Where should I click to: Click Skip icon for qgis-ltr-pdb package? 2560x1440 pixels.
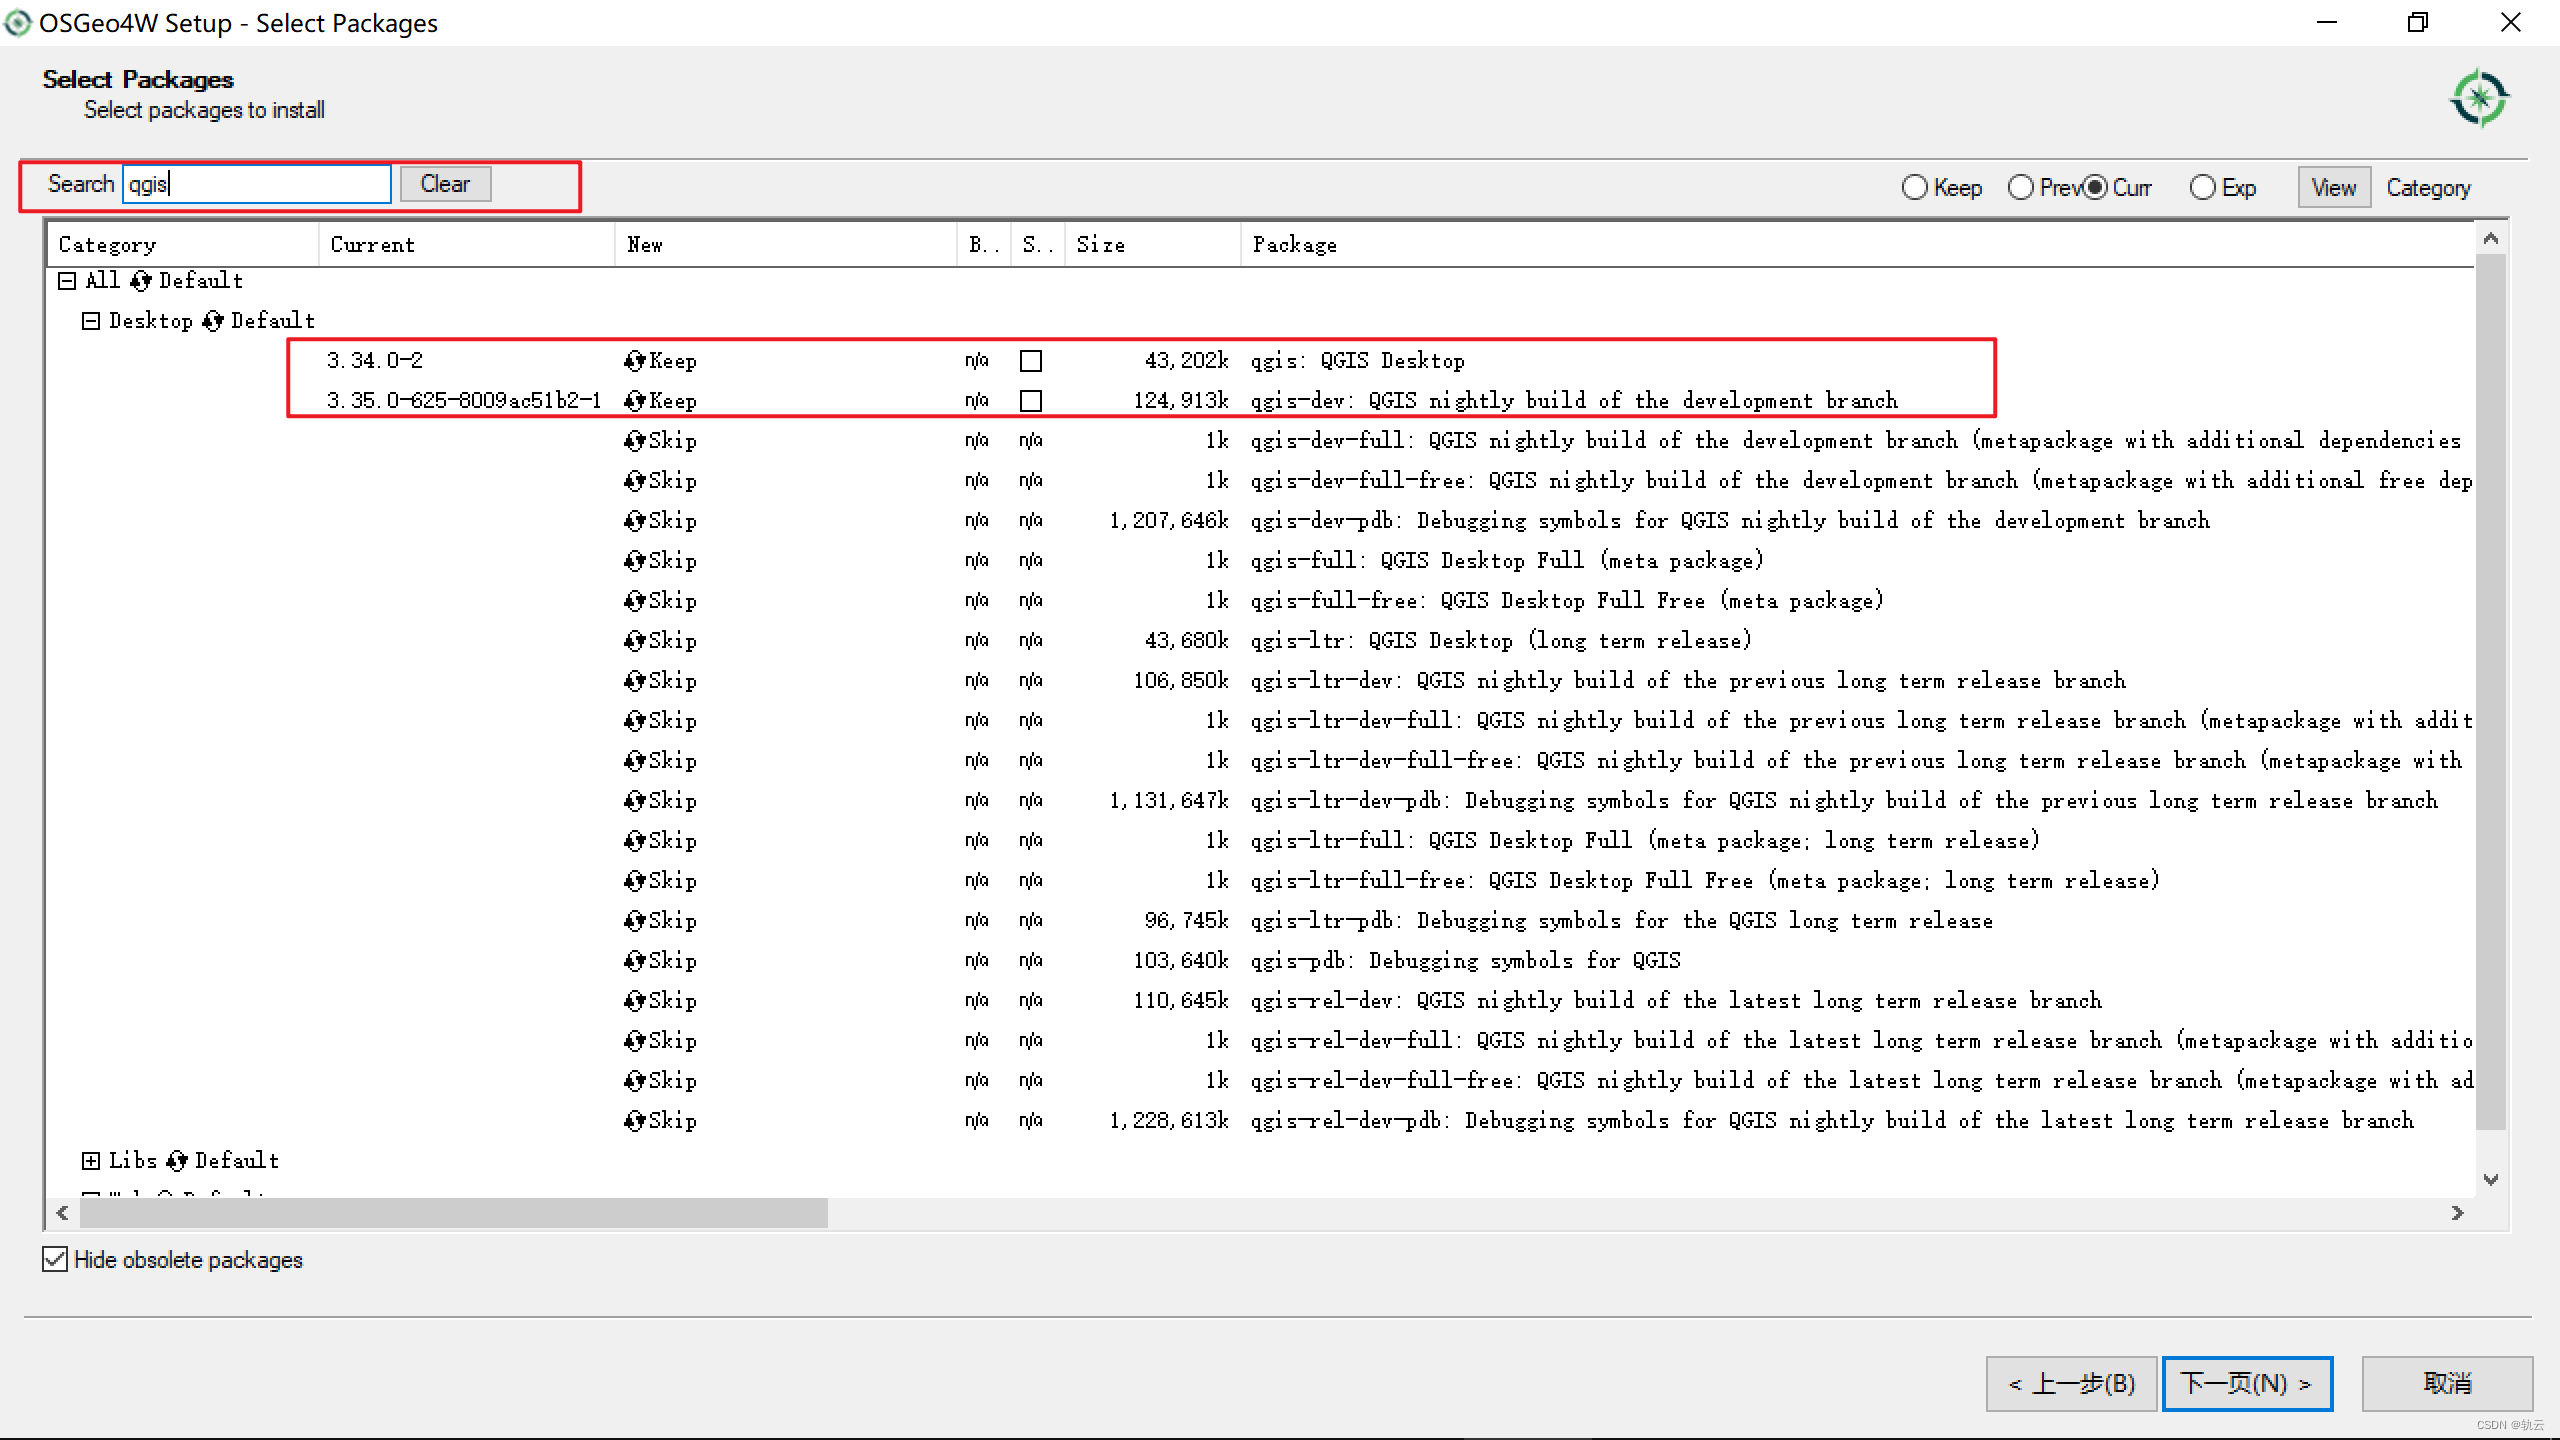(634, 921)
